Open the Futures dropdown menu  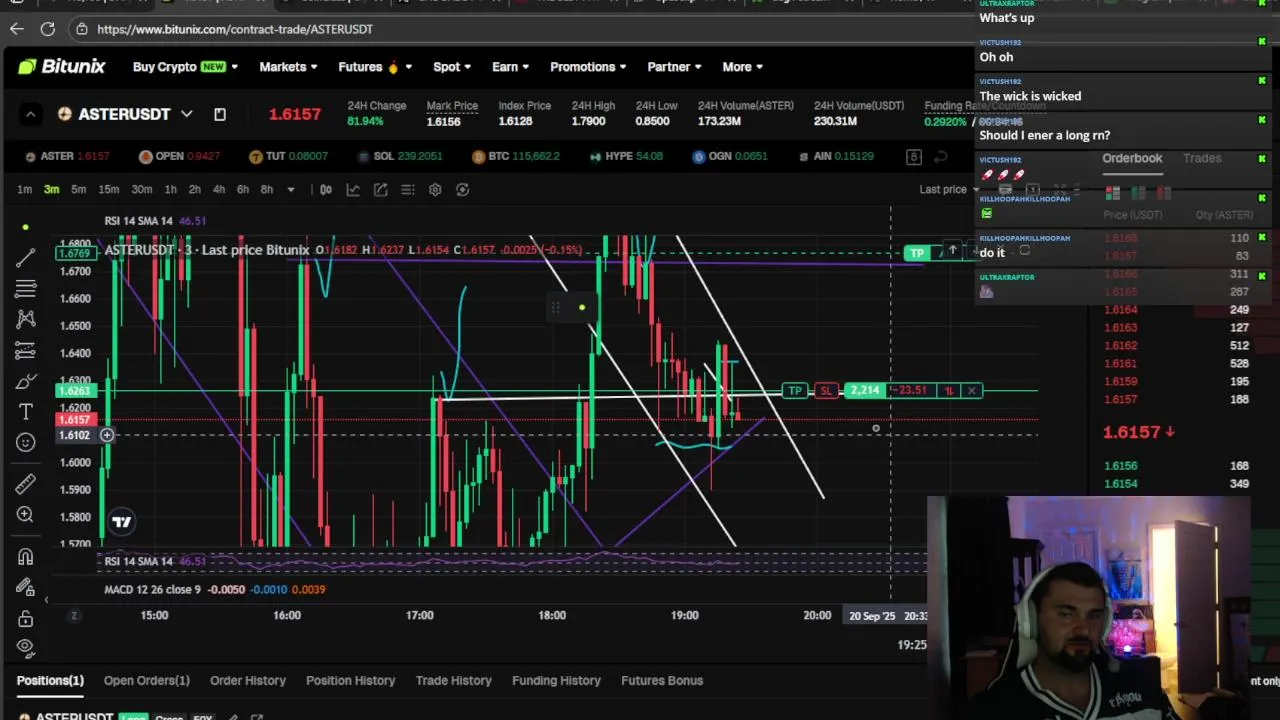(x=375, y=67)
